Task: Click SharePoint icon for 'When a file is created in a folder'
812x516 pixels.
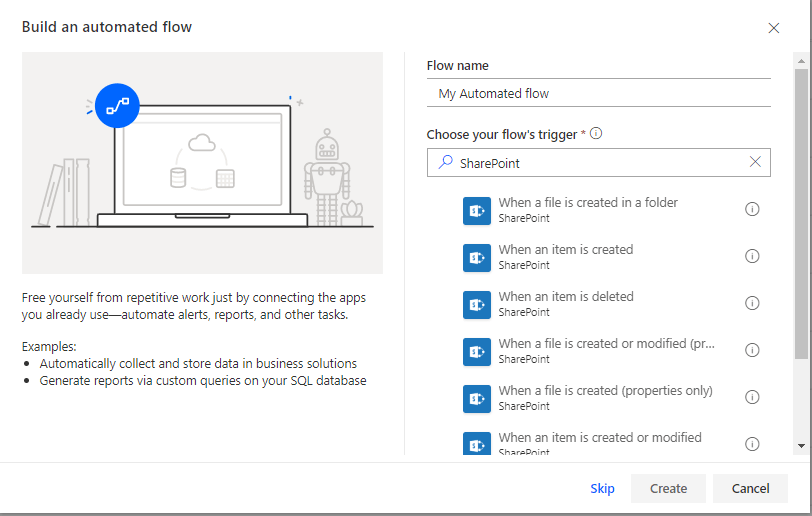Action: (x=476, y=210)
